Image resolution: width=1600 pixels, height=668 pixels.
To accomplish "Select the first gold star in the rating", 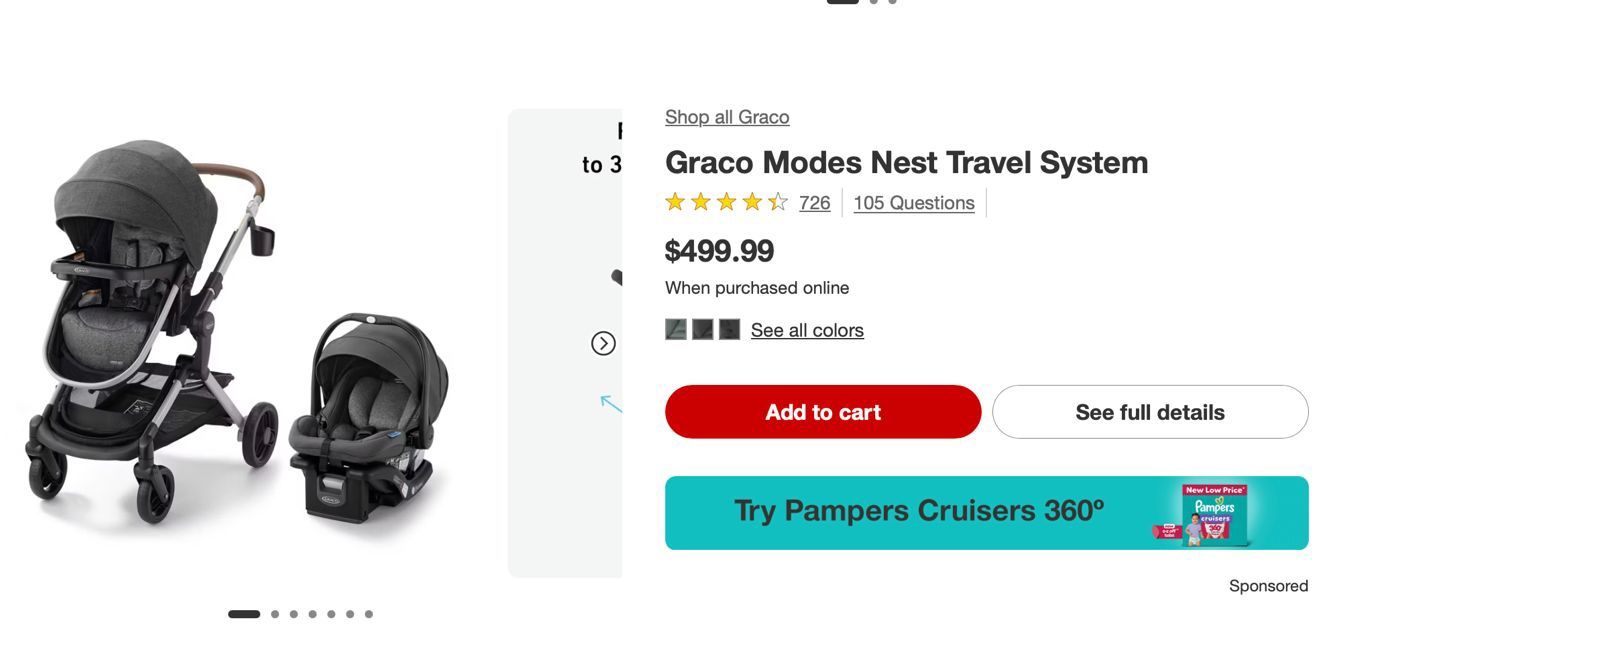I will pyautogui.click(x=676, y=201).
